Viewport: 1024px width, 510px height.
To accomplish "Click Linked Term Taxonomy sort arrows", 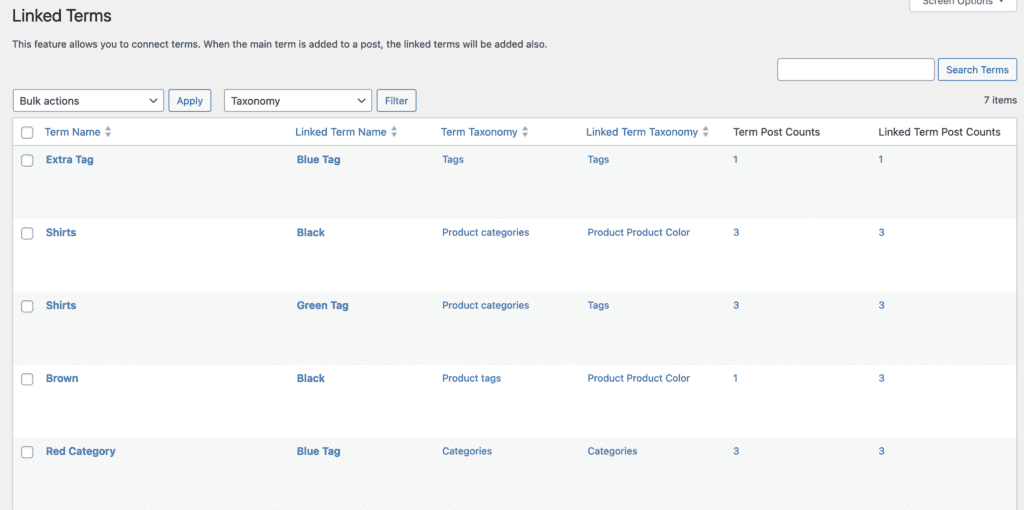I will [705, 132].
